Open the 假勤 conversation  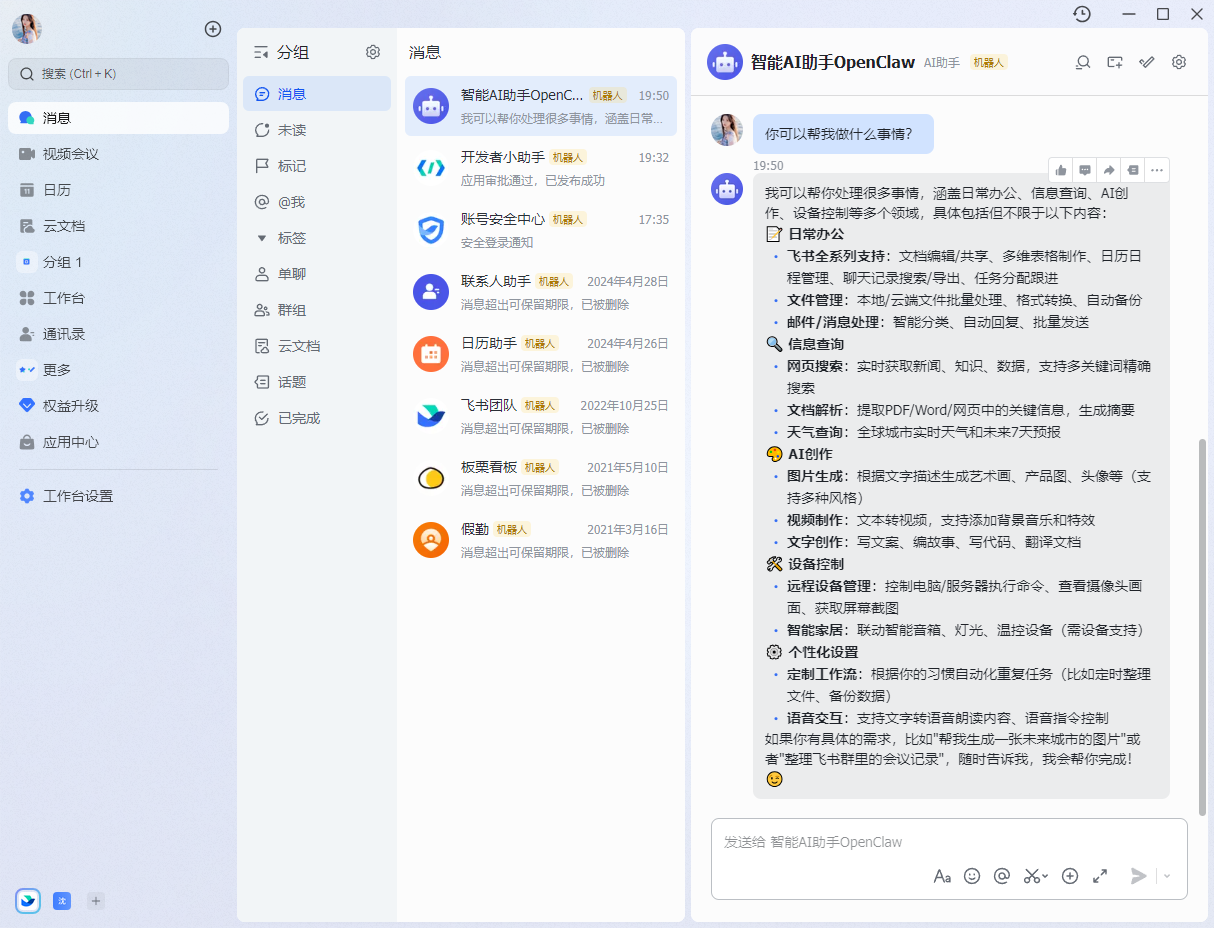[x=541, y=540]
